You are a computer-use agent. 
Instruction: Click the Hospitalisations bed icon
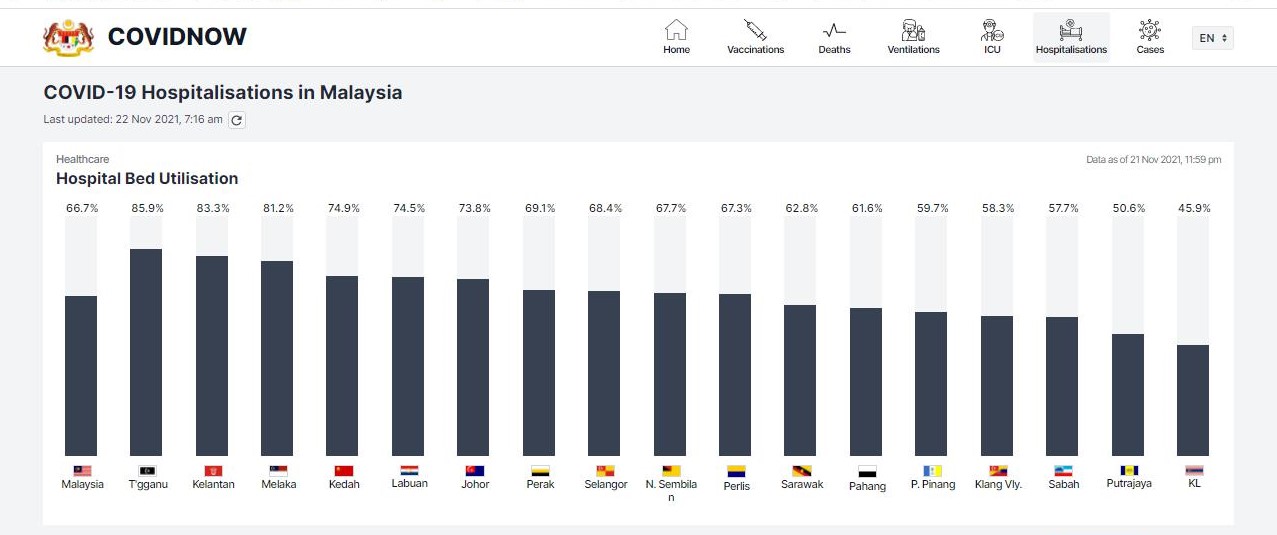[1071, 28]
